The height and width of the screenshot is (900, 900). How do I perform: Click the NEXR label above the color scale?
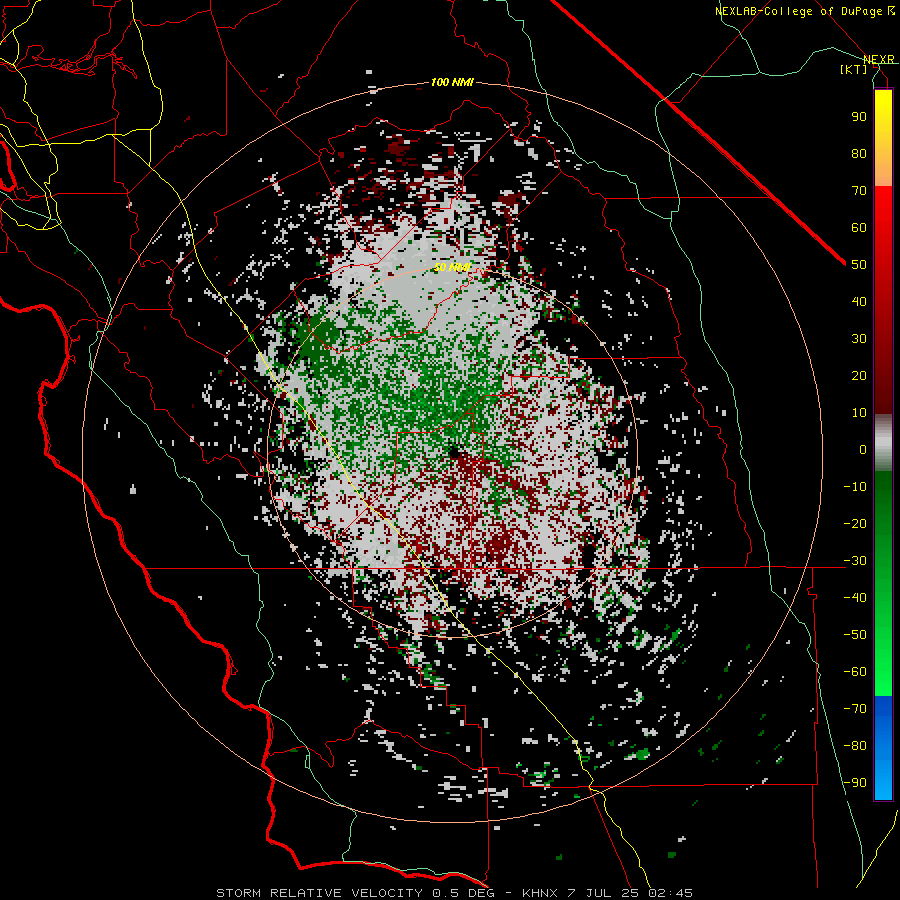tap(879, 60)
